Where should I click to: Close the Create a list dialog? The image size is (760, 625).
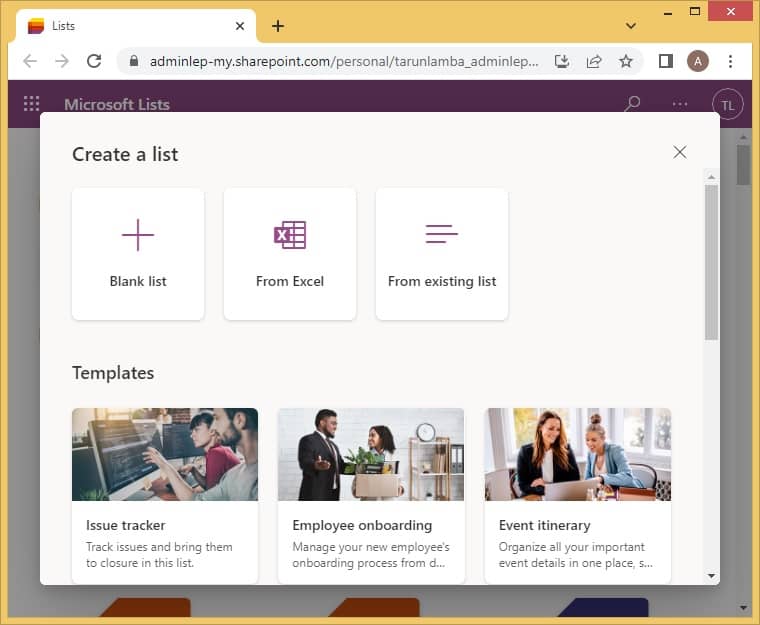[x=680, y=152]
